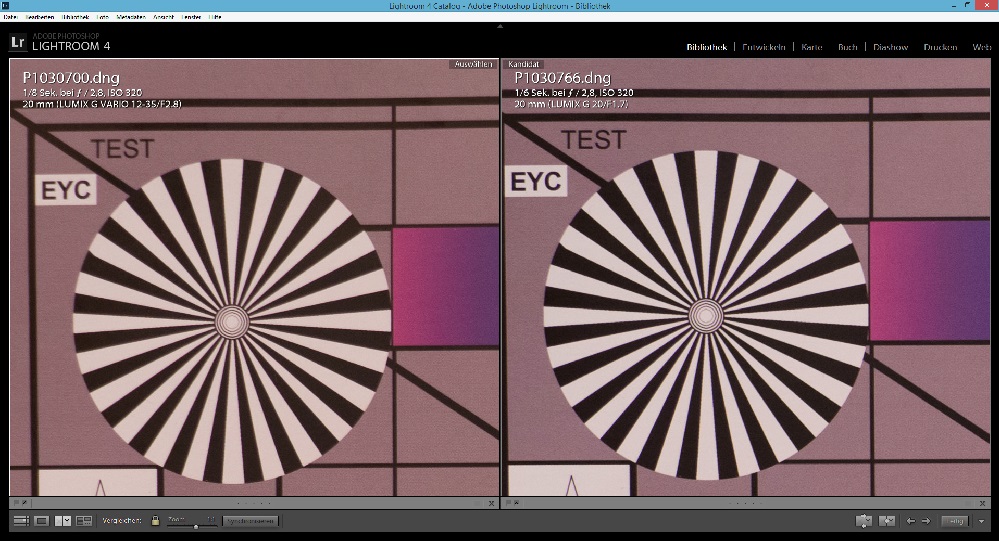Click the Swap images icon
The height and width of the screenshot is (541, 999).
coord(864,521)
